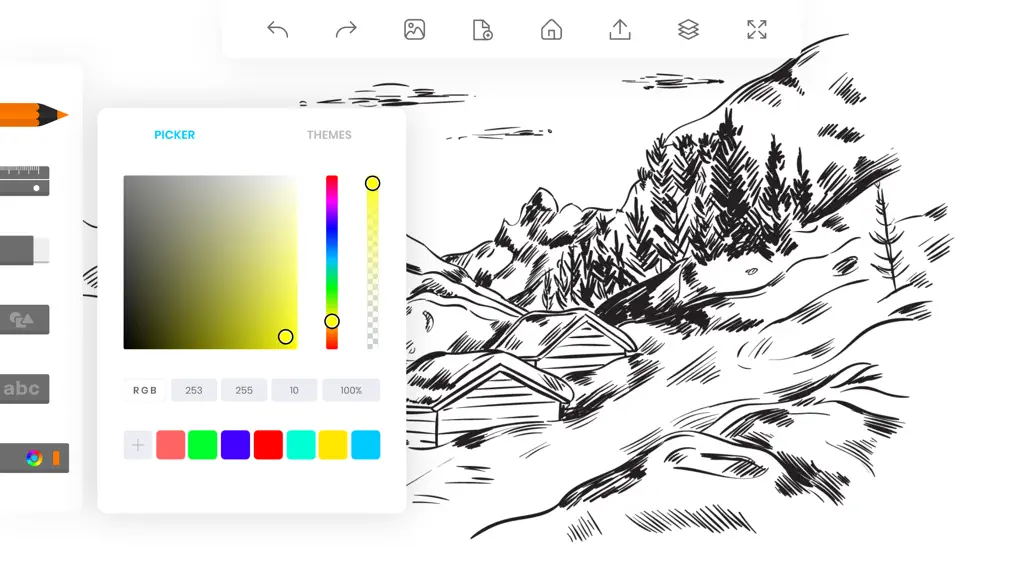Select the eraser tool
Image resolution: width=1024 pixels, height=576 pixels.
25,250
